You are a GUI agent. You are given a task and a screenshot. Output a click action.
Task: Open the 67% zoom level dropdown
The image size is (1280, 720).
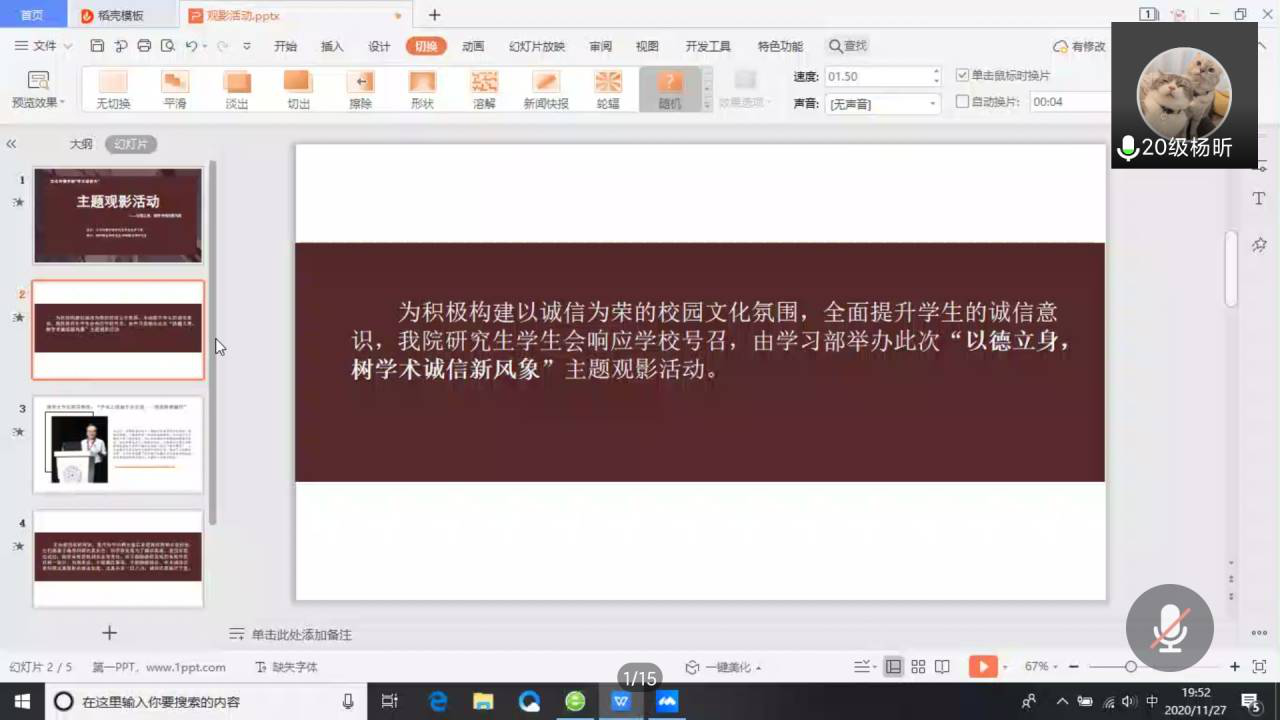(x=1040, y=667)
